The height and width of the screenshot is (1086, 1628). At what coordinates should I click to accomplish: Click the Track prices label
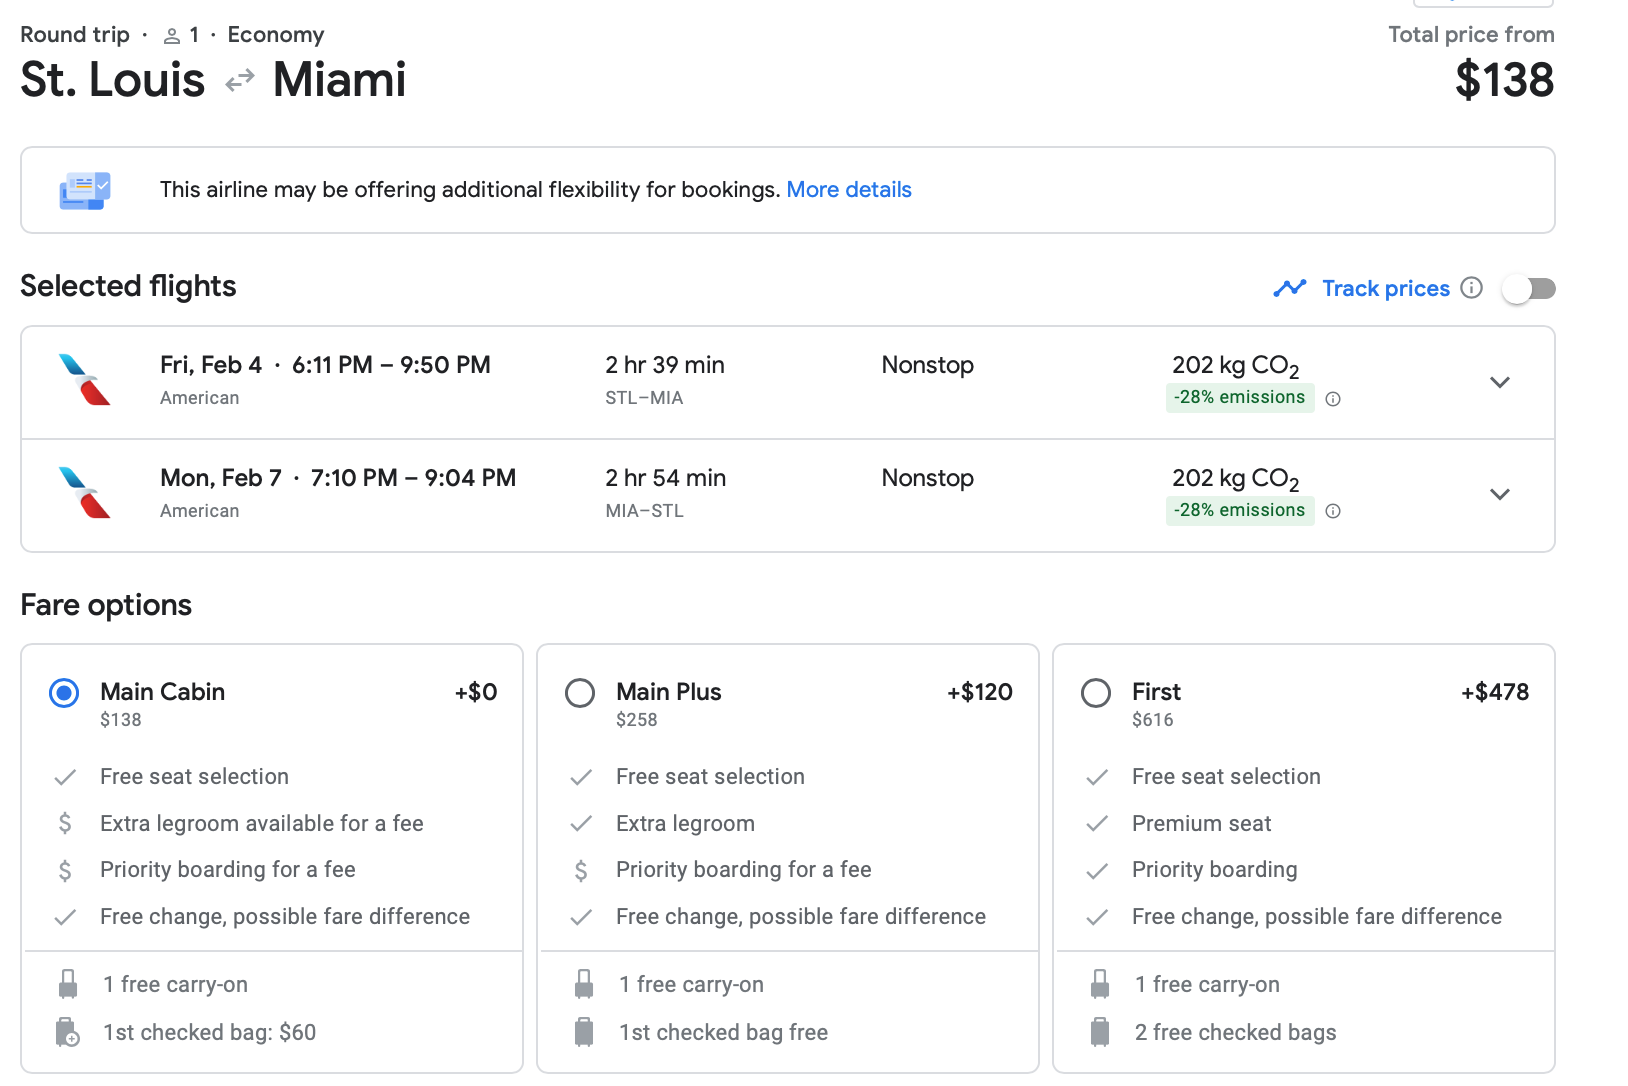click(1385, 289)
